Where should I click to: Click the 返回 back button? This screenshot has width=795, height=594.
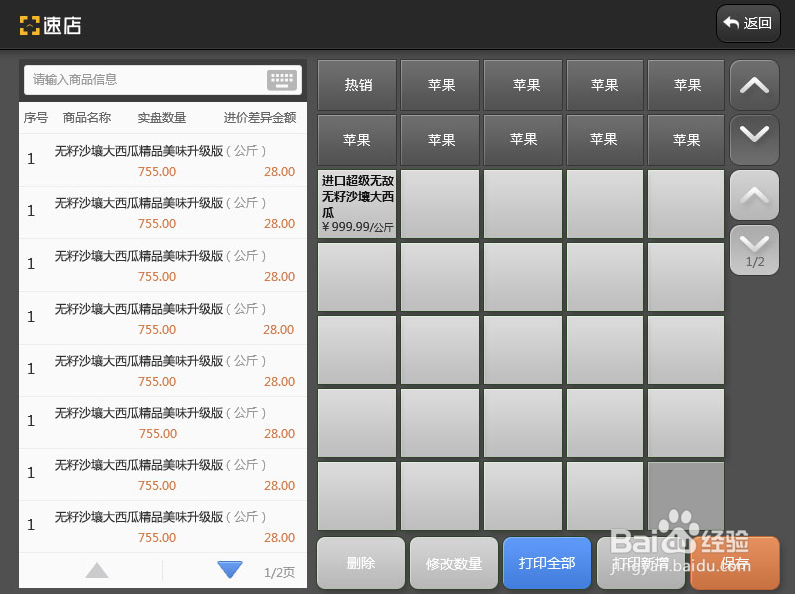pos(748,23)
